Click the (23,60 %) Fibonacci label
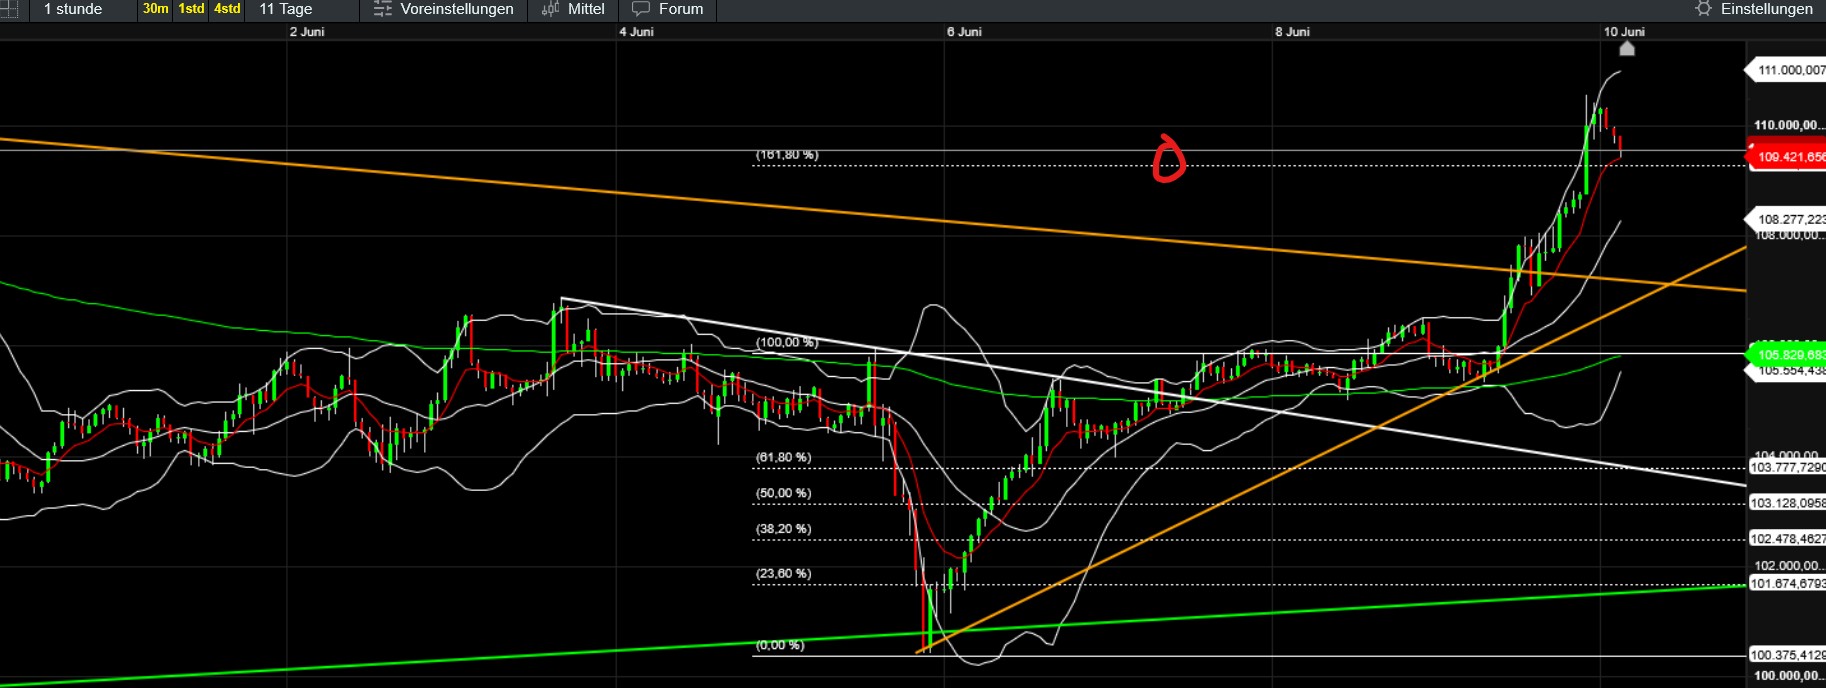1826x688 pixels. 784,574
